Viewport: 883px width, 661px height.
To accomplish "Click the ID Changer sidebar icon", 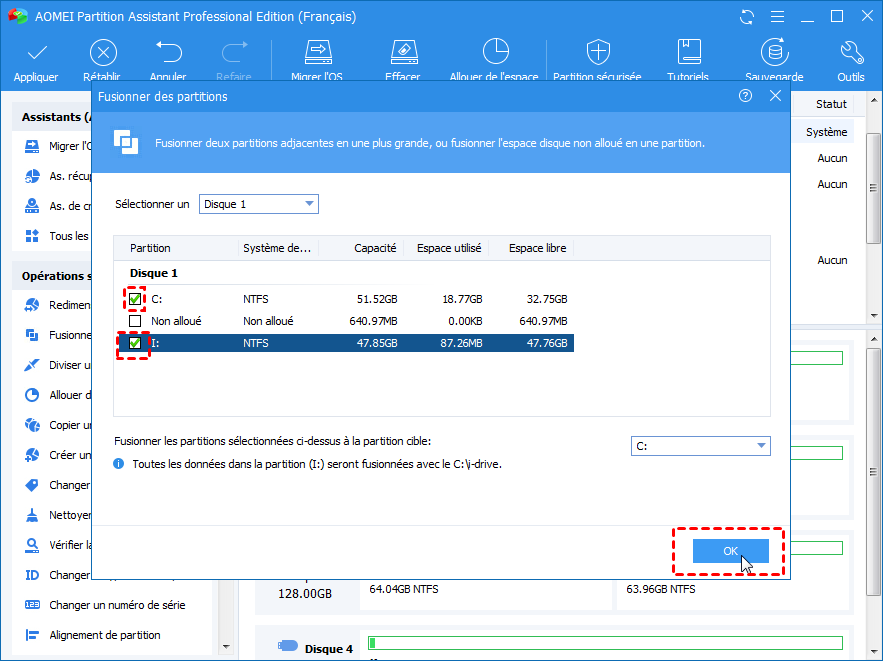I will coord(32,575).
